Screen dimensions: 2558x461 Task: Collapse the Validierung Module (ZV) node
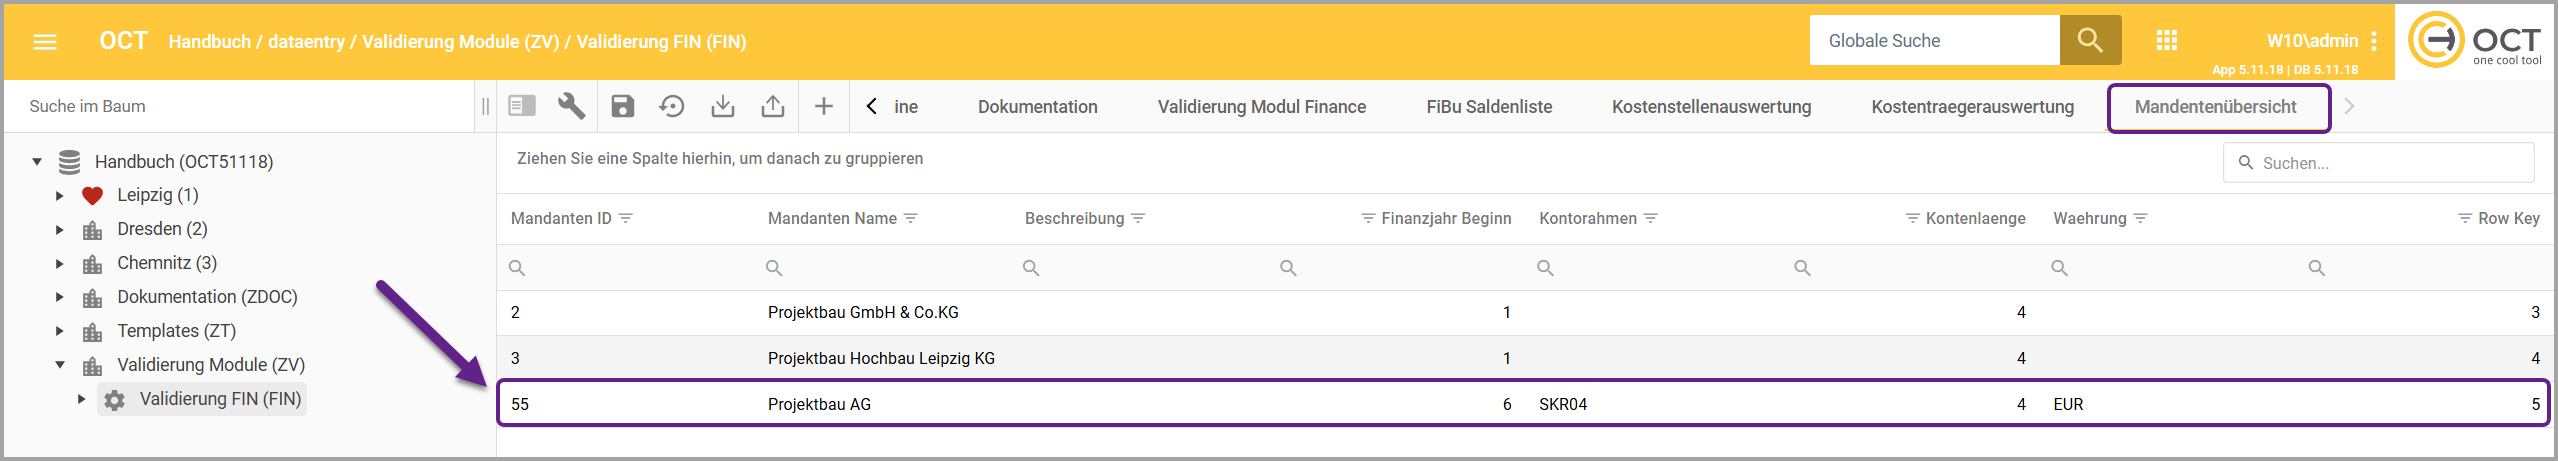coord(60,365)
